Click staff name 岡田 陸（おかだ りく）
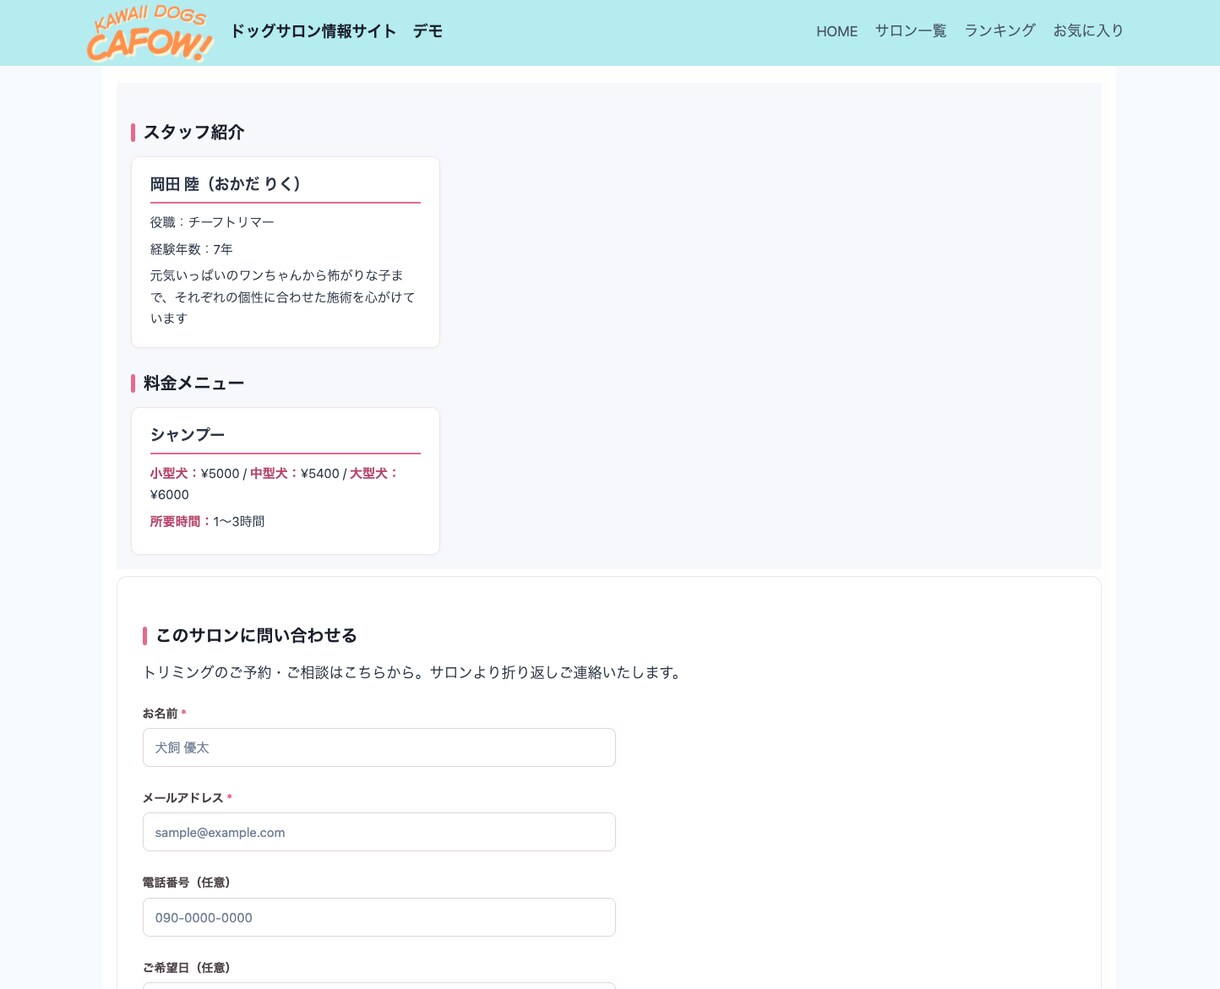Viewport: 1220px width, 989px height. (226, 184)
